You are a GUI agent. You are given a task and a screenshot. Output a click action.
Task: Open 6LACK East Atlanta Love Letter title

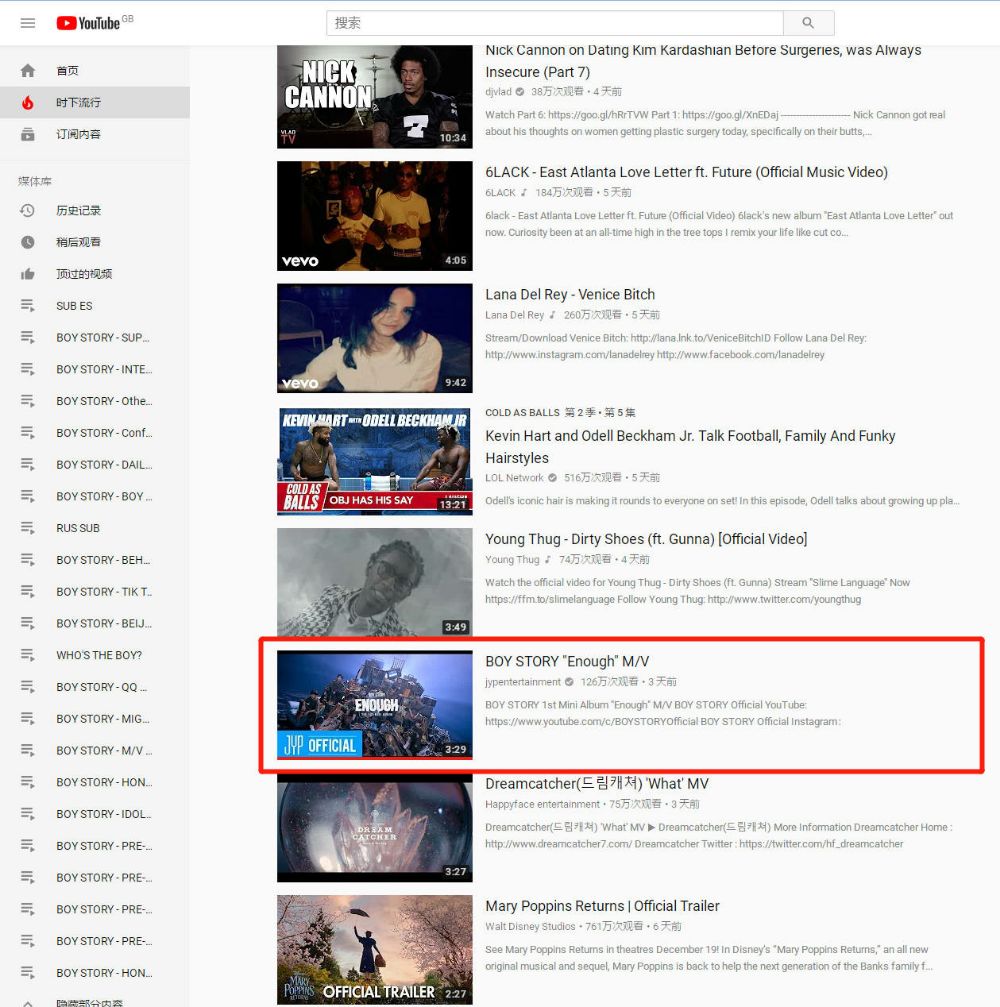point(687,172)
